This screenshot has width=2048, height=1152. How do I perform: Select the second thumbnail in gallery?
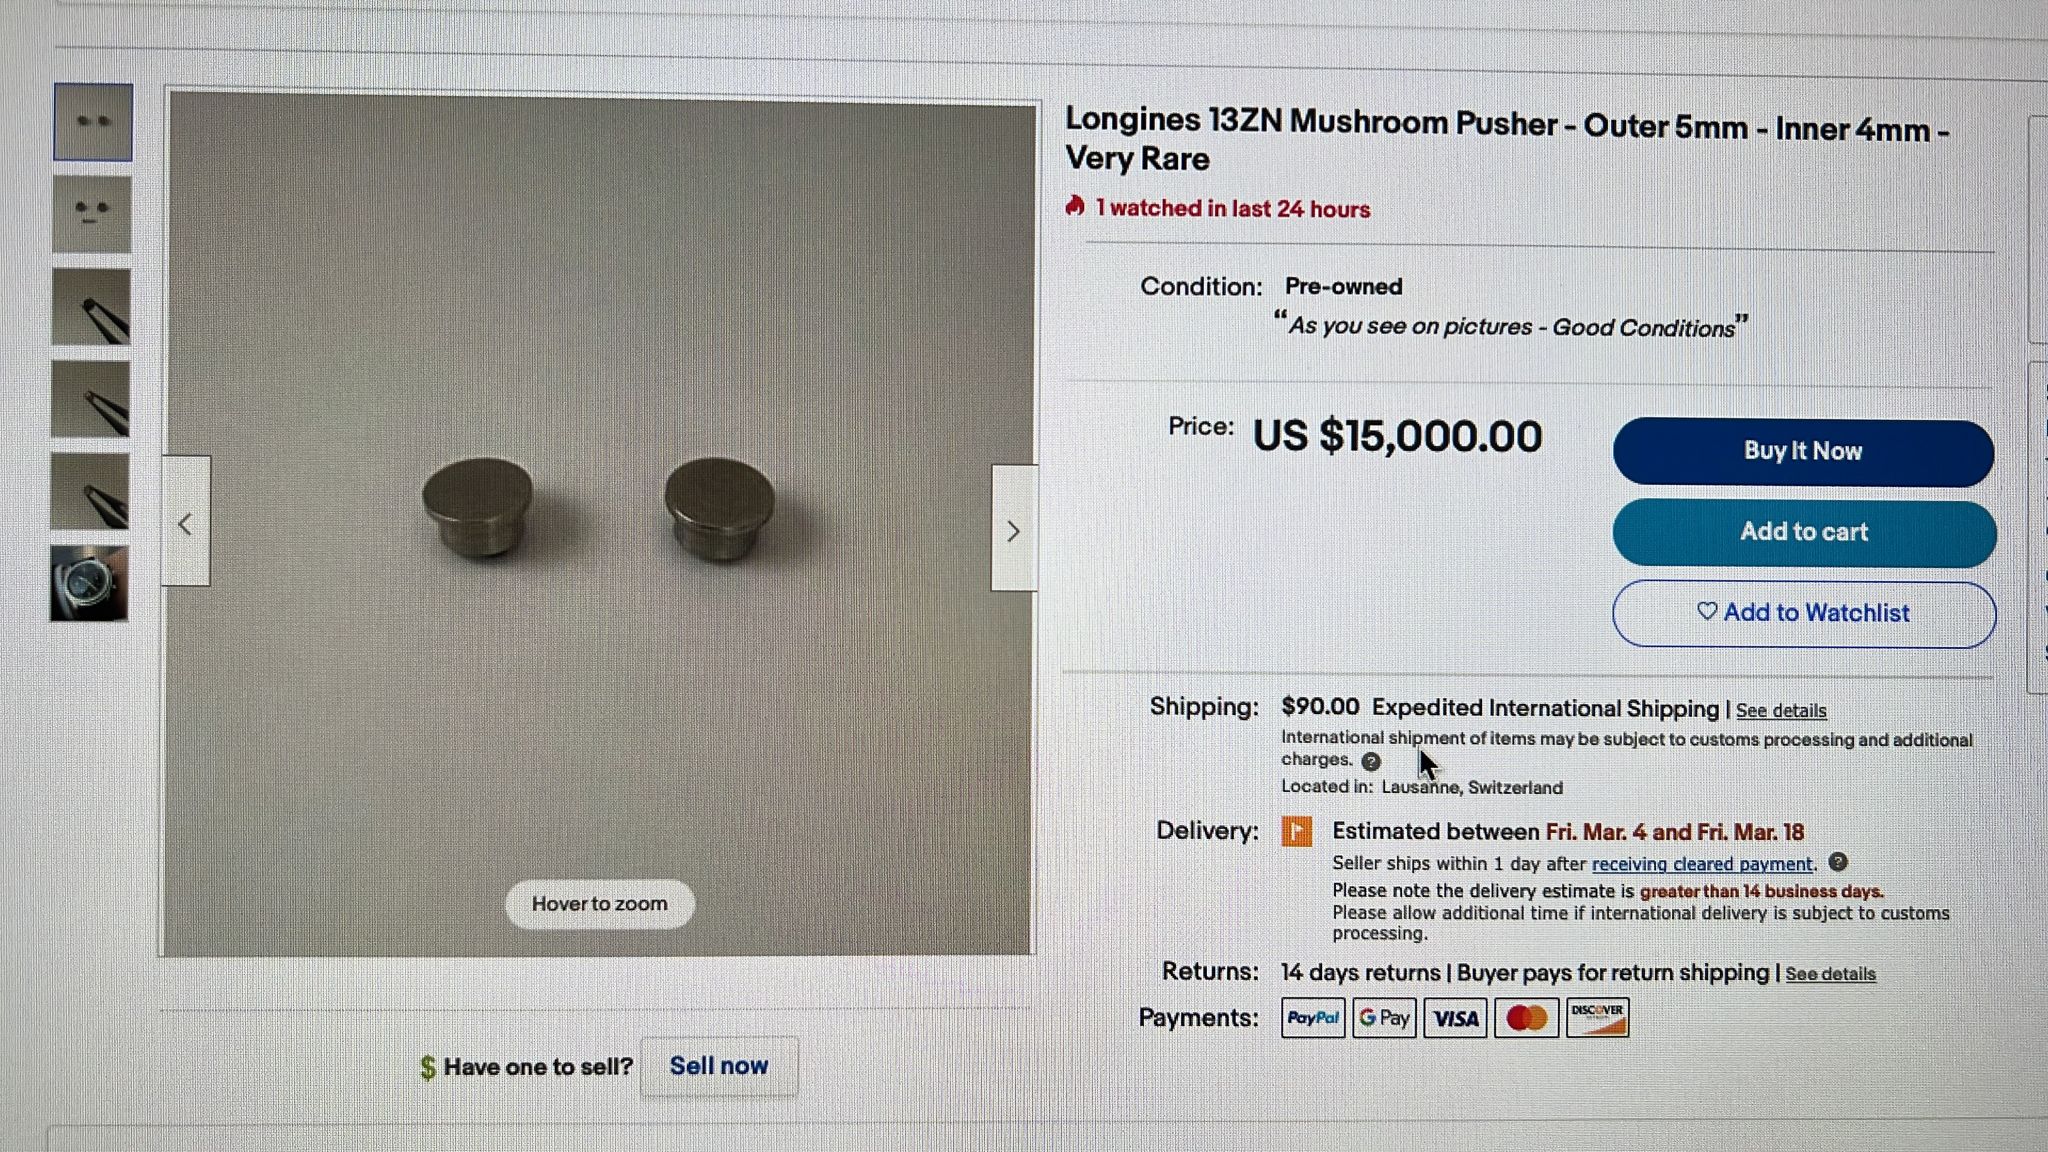pos(92,214)
